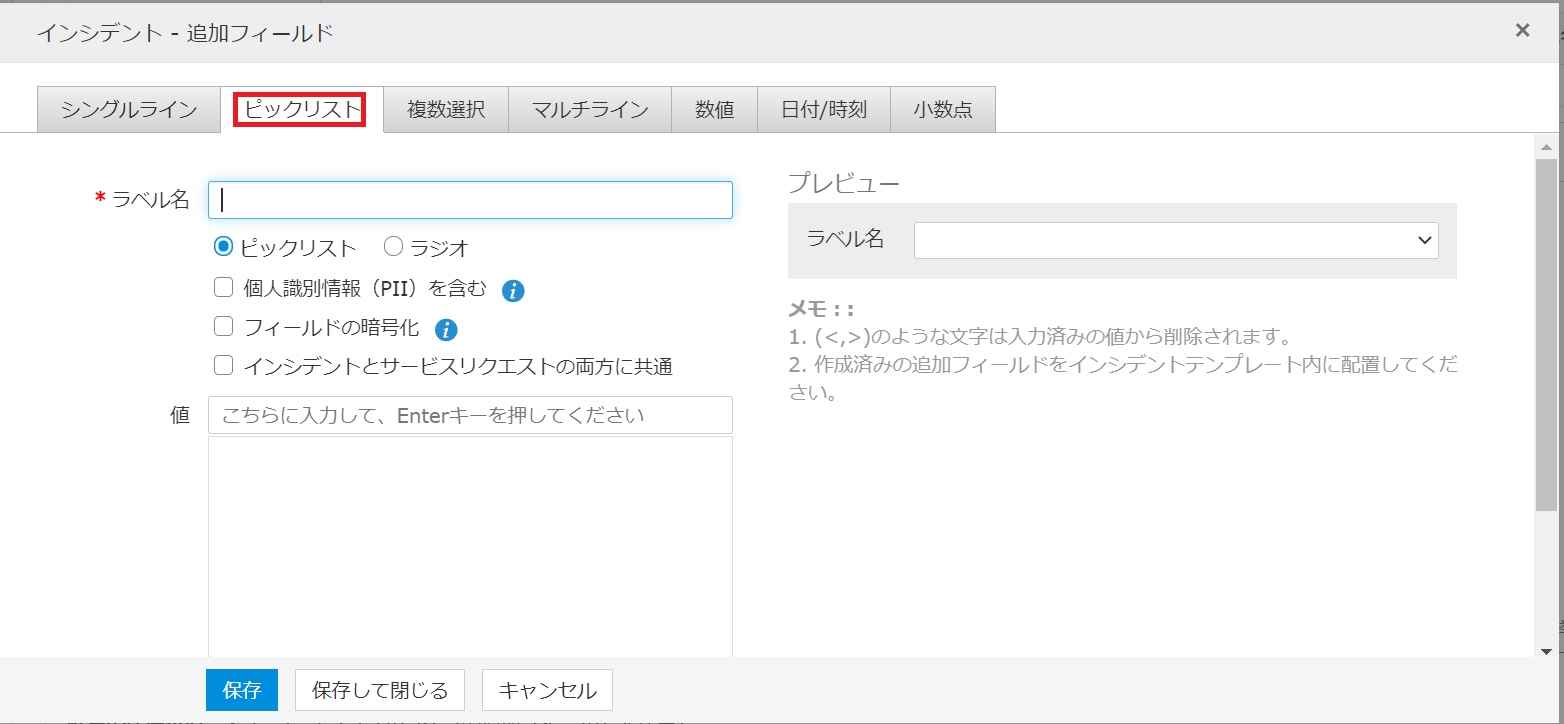Open the 複数選択 tab
Screen dimensions: 1564x724
tap(446, 110)
